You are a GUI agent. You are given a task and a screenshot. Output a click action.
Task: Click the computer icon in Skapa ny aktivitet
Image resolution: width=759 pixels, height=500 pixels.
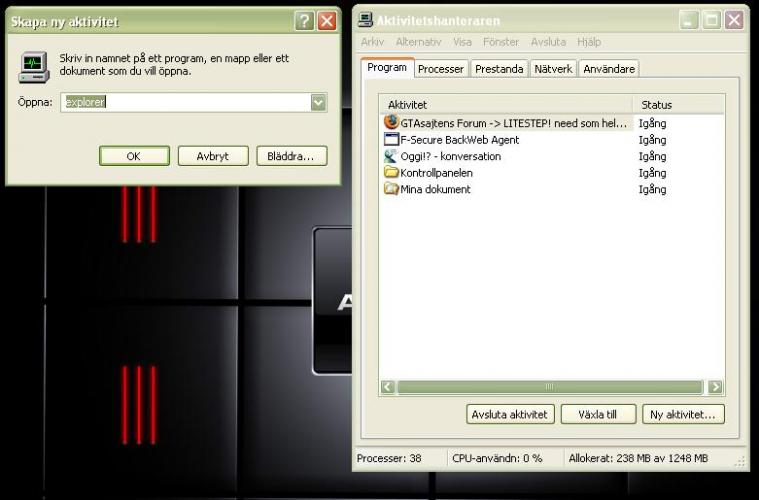pos(34,67)
